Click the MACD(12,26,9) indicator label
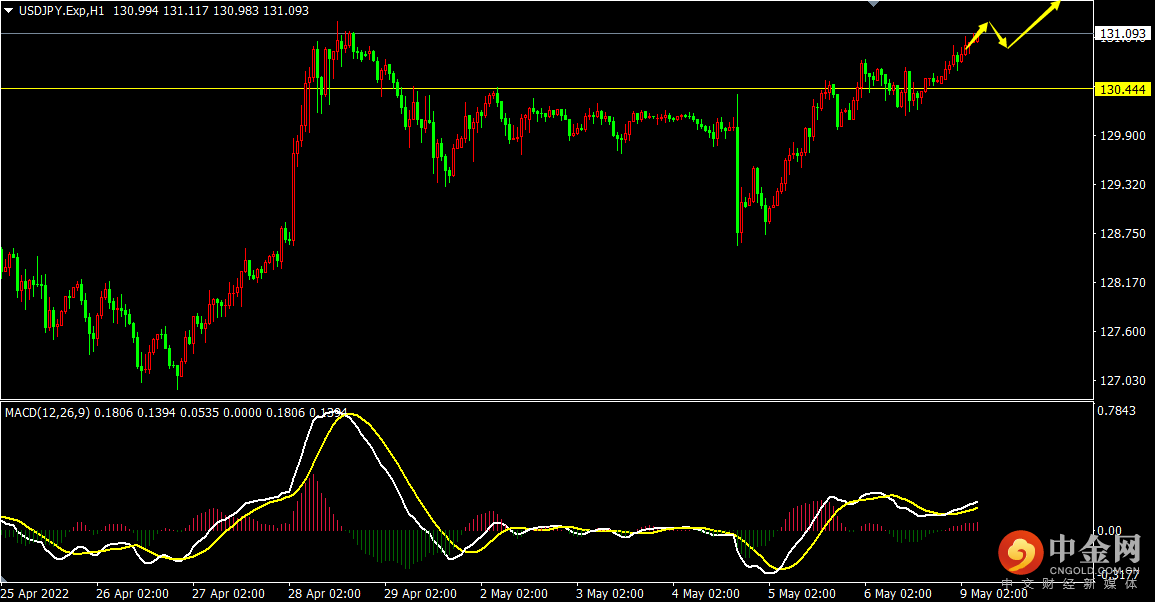Viewport: 1155px width, 602px height. [48, 413]
